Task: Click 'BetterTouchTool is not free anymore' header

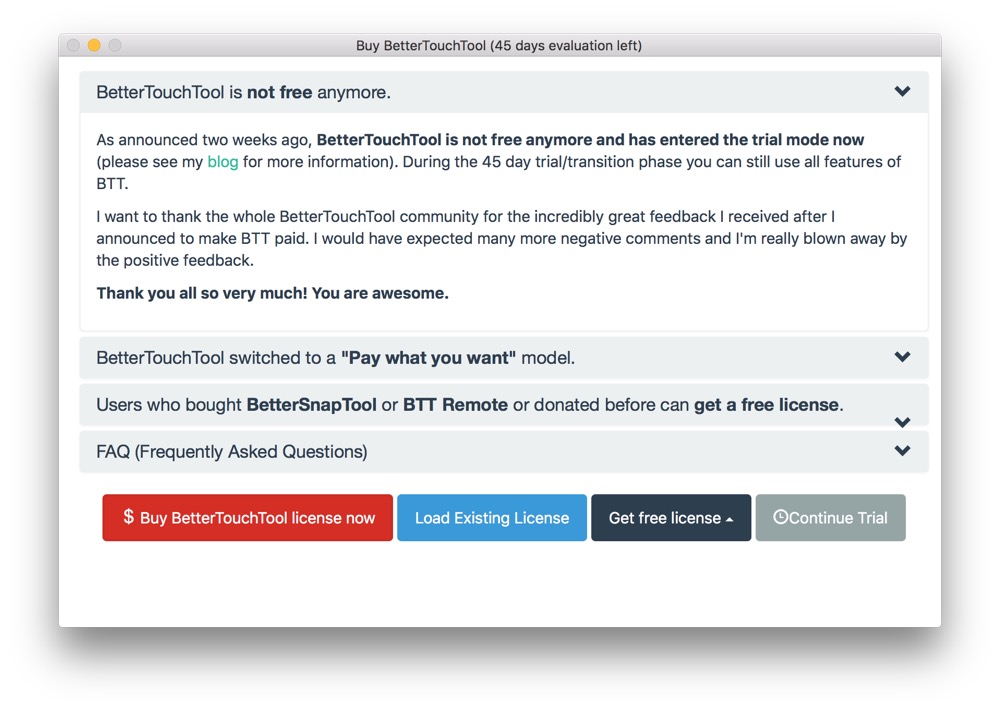Action: [x=504, y=92]
